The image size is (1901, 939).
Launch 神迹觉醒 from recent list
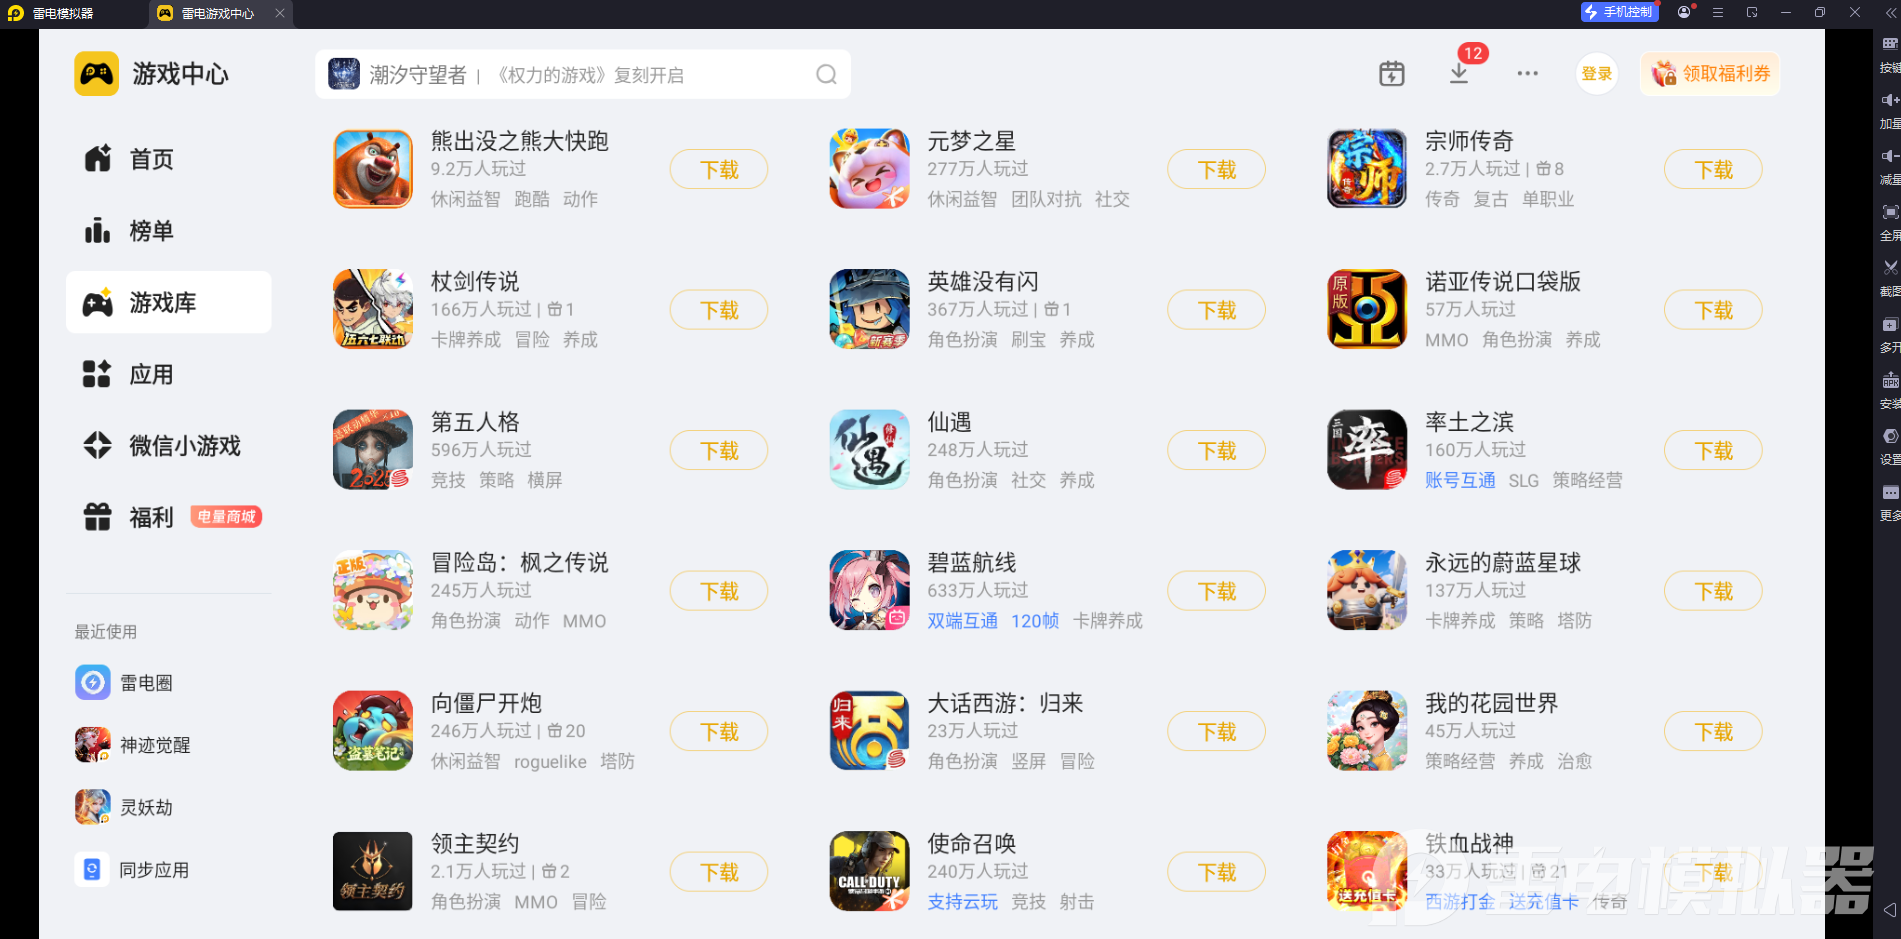[133, 745]
